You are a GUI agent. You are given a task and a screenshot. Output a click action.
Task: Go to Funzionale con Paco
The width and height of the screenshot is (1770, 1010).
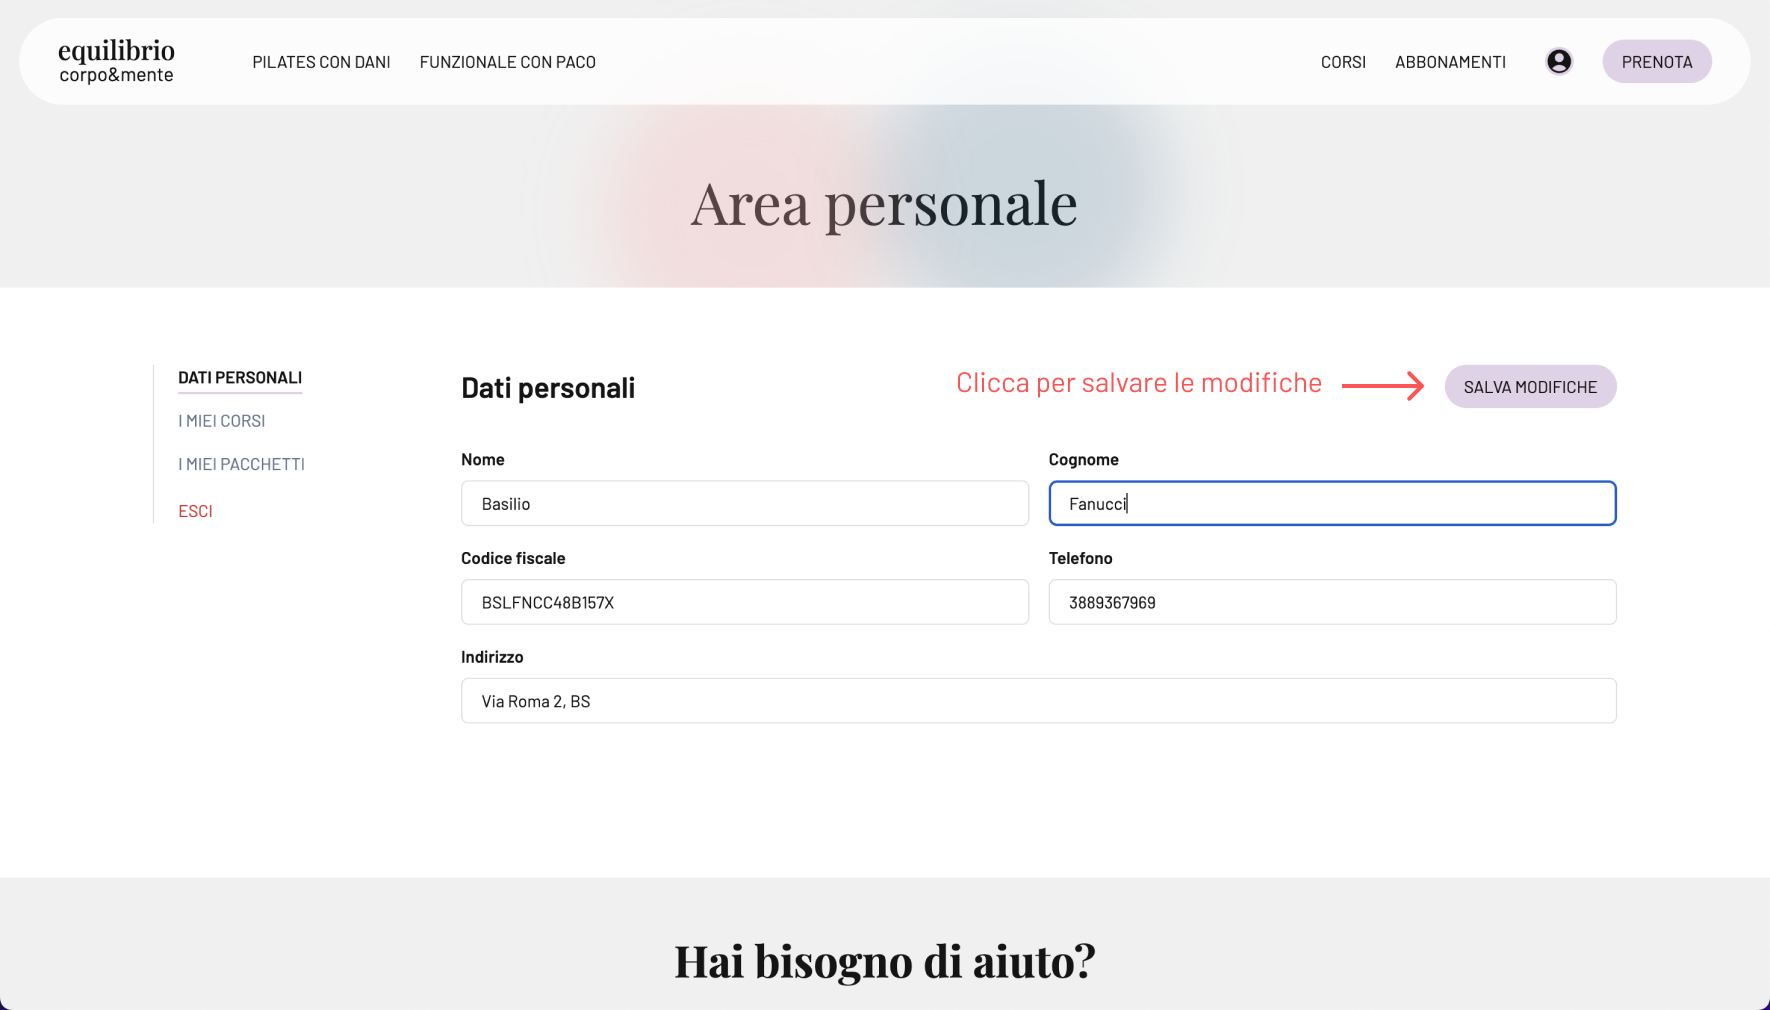[x=507, y=62]
